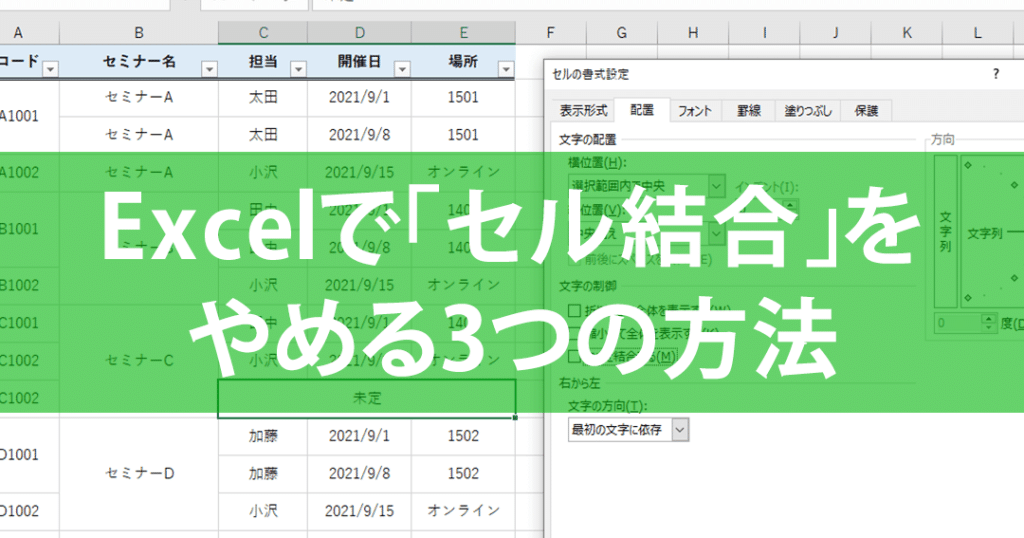Select the 1501 cell beside 2021/9/1
Viewport: 1024px width, 538px height.
[463, 97]
